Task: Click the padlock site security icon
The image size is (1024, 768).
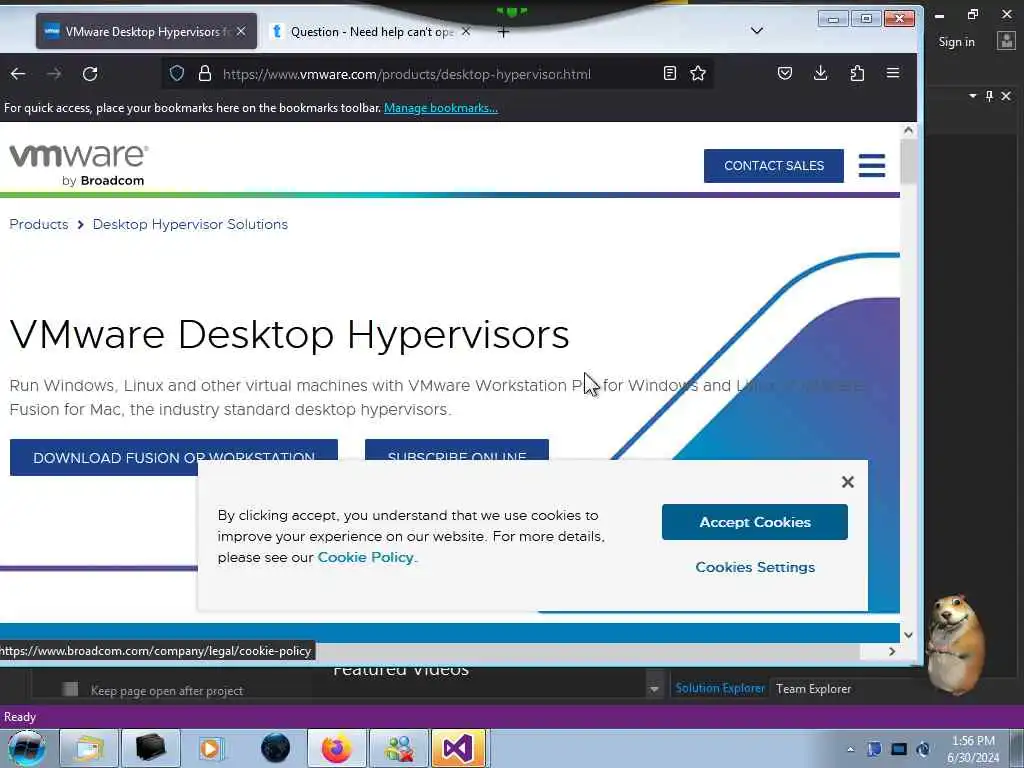Action: pos(204,73)
